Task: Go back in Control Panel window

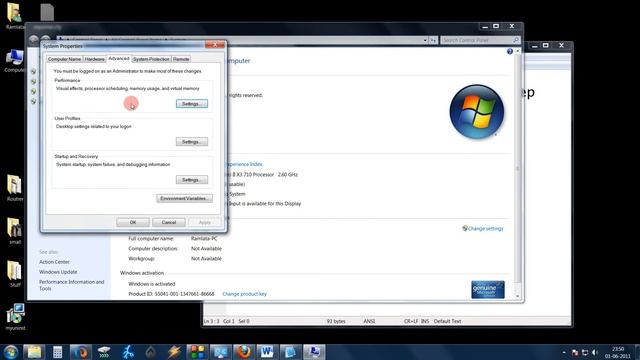Action: click(34, 40)
